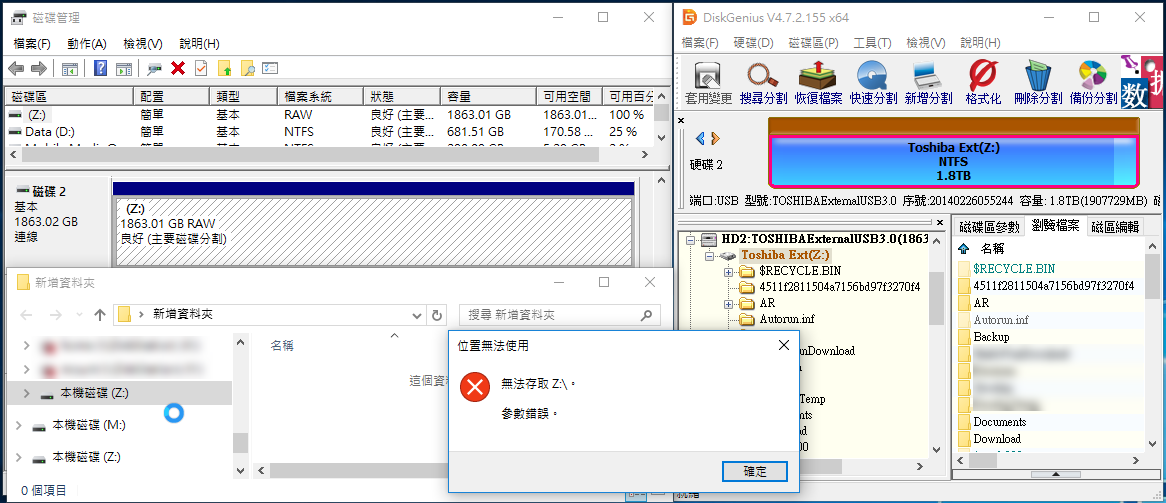Click Forward arrow in Disk Management toolbar

(x=39, y=68)
